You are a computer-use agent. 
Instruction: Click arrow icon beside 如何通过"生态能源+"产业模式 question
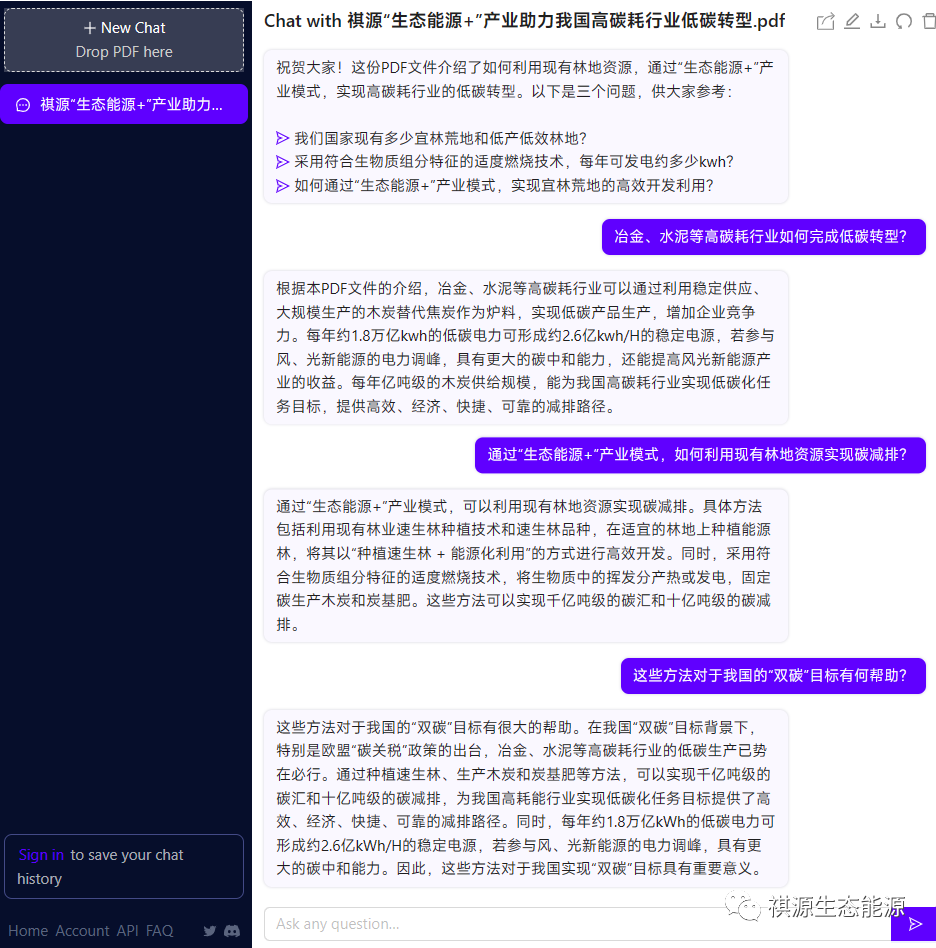282,186
